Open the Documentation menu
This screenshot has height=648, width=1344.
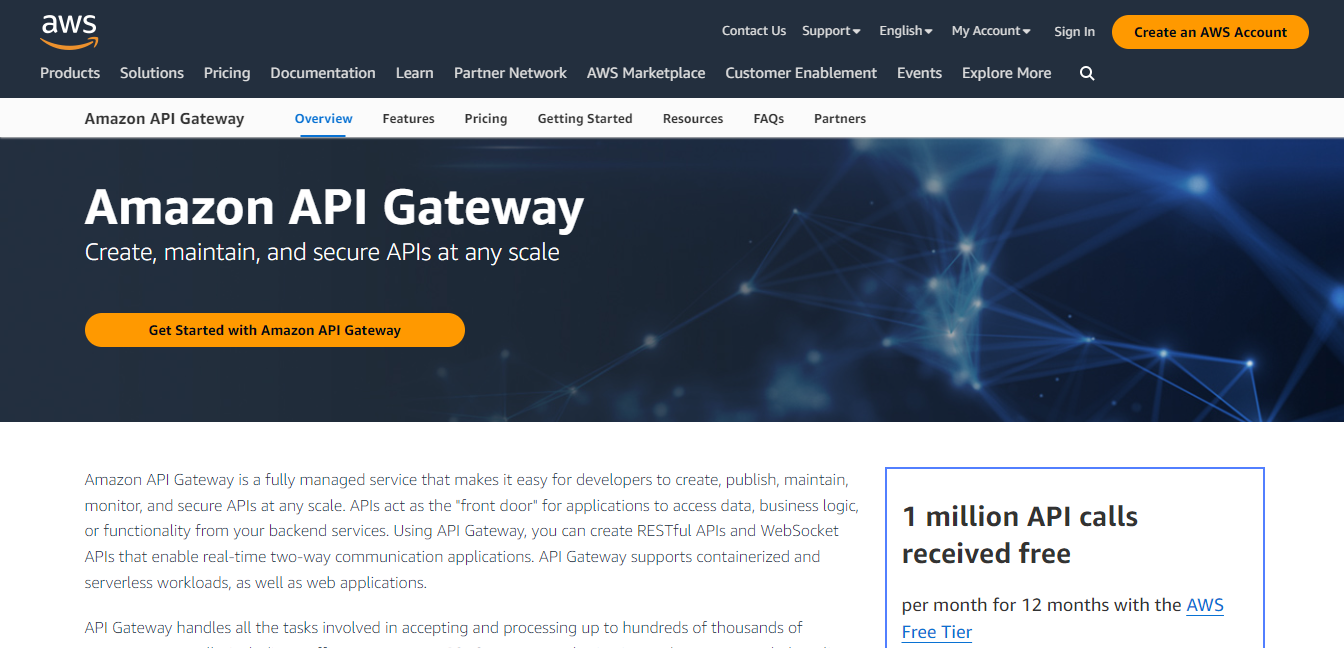tap(323, 73)
